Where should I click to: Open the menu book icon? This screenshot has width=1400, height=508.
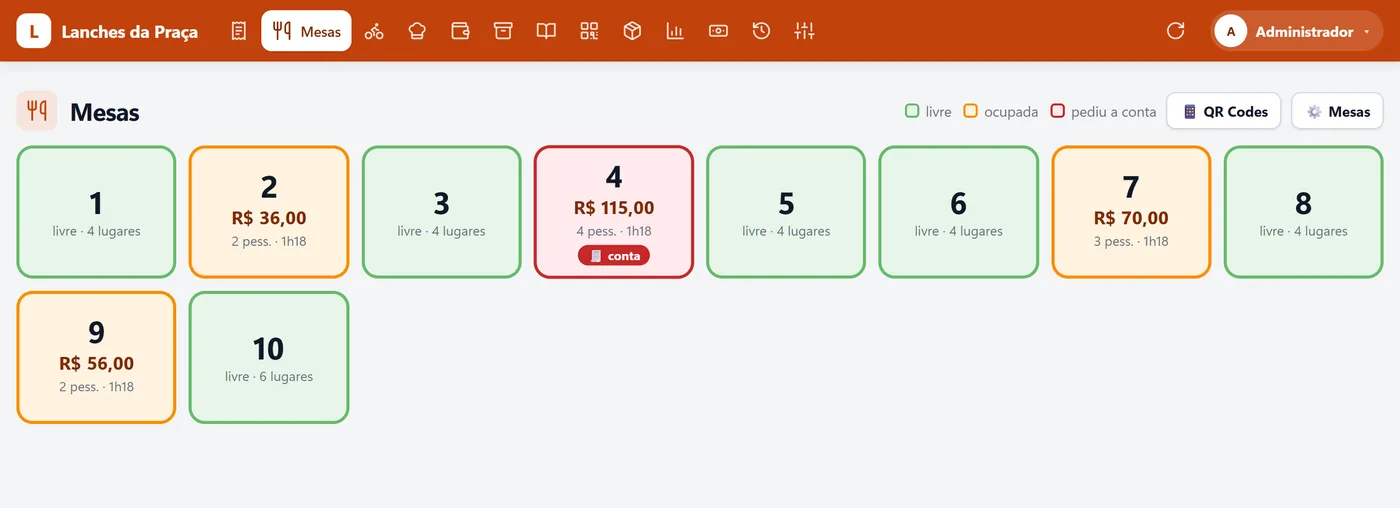(546, 31)
